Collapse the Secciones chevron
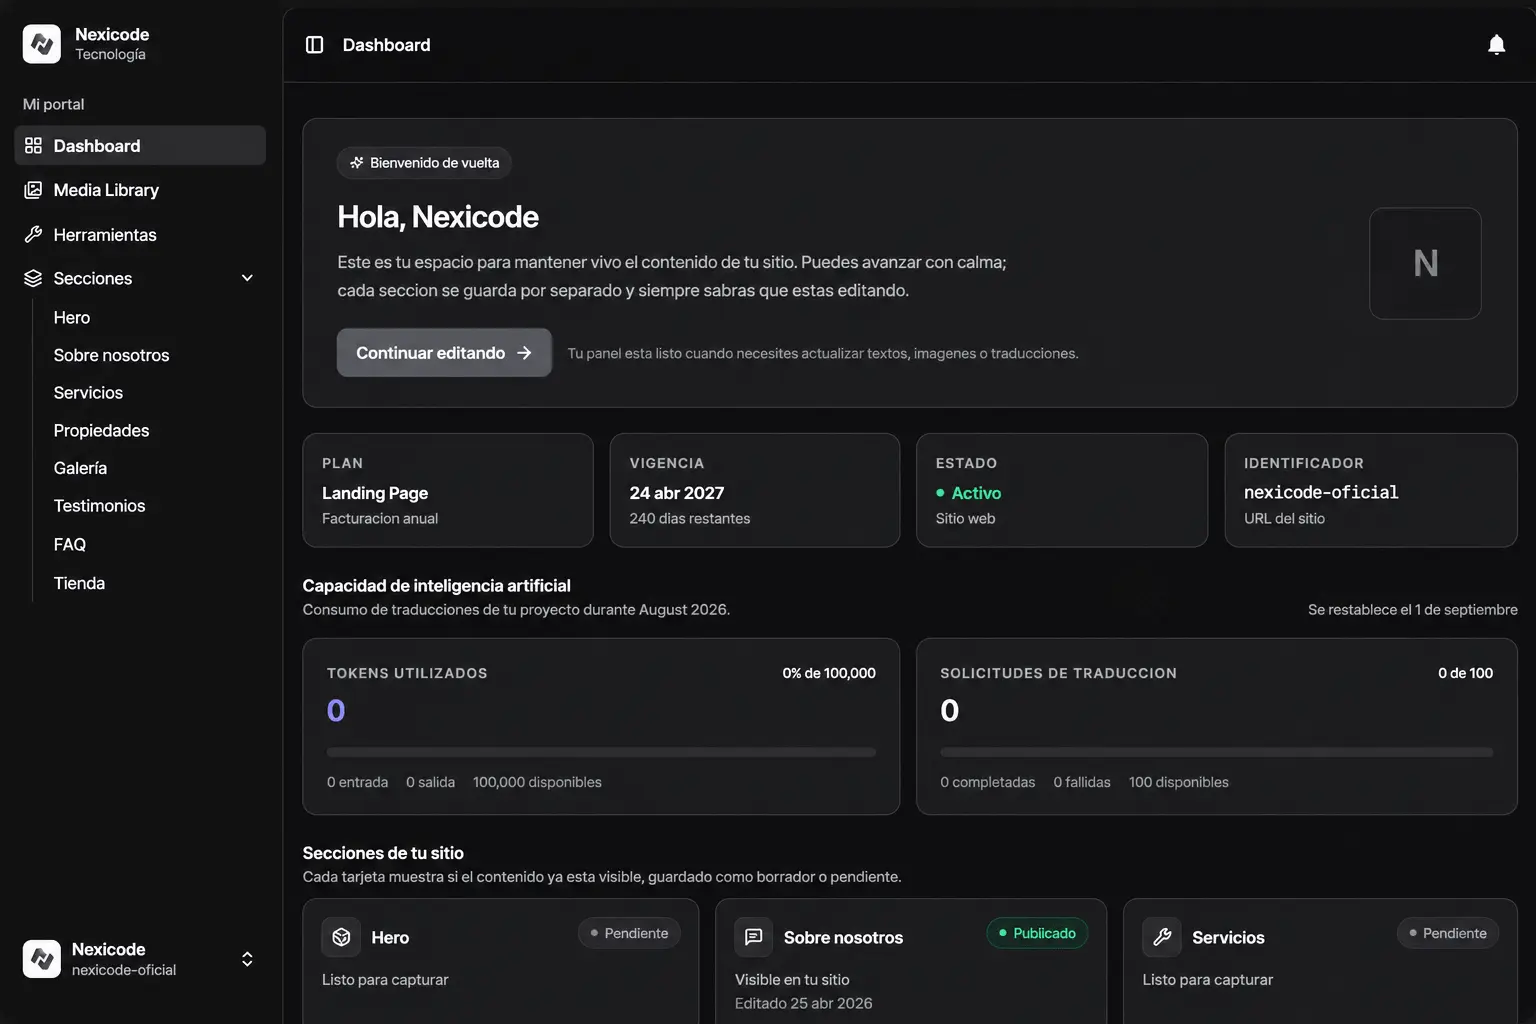Viewport: 1536px width, 1024px height. 247,278
